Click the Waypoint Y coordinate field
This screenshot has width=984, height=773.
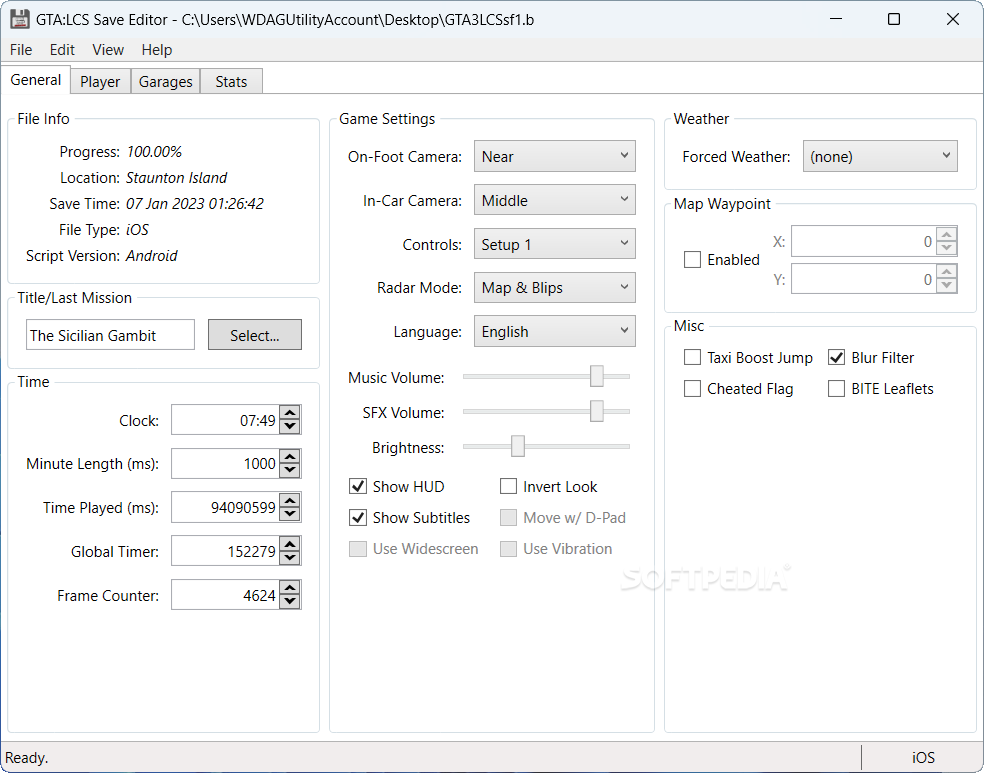[863, 279]
